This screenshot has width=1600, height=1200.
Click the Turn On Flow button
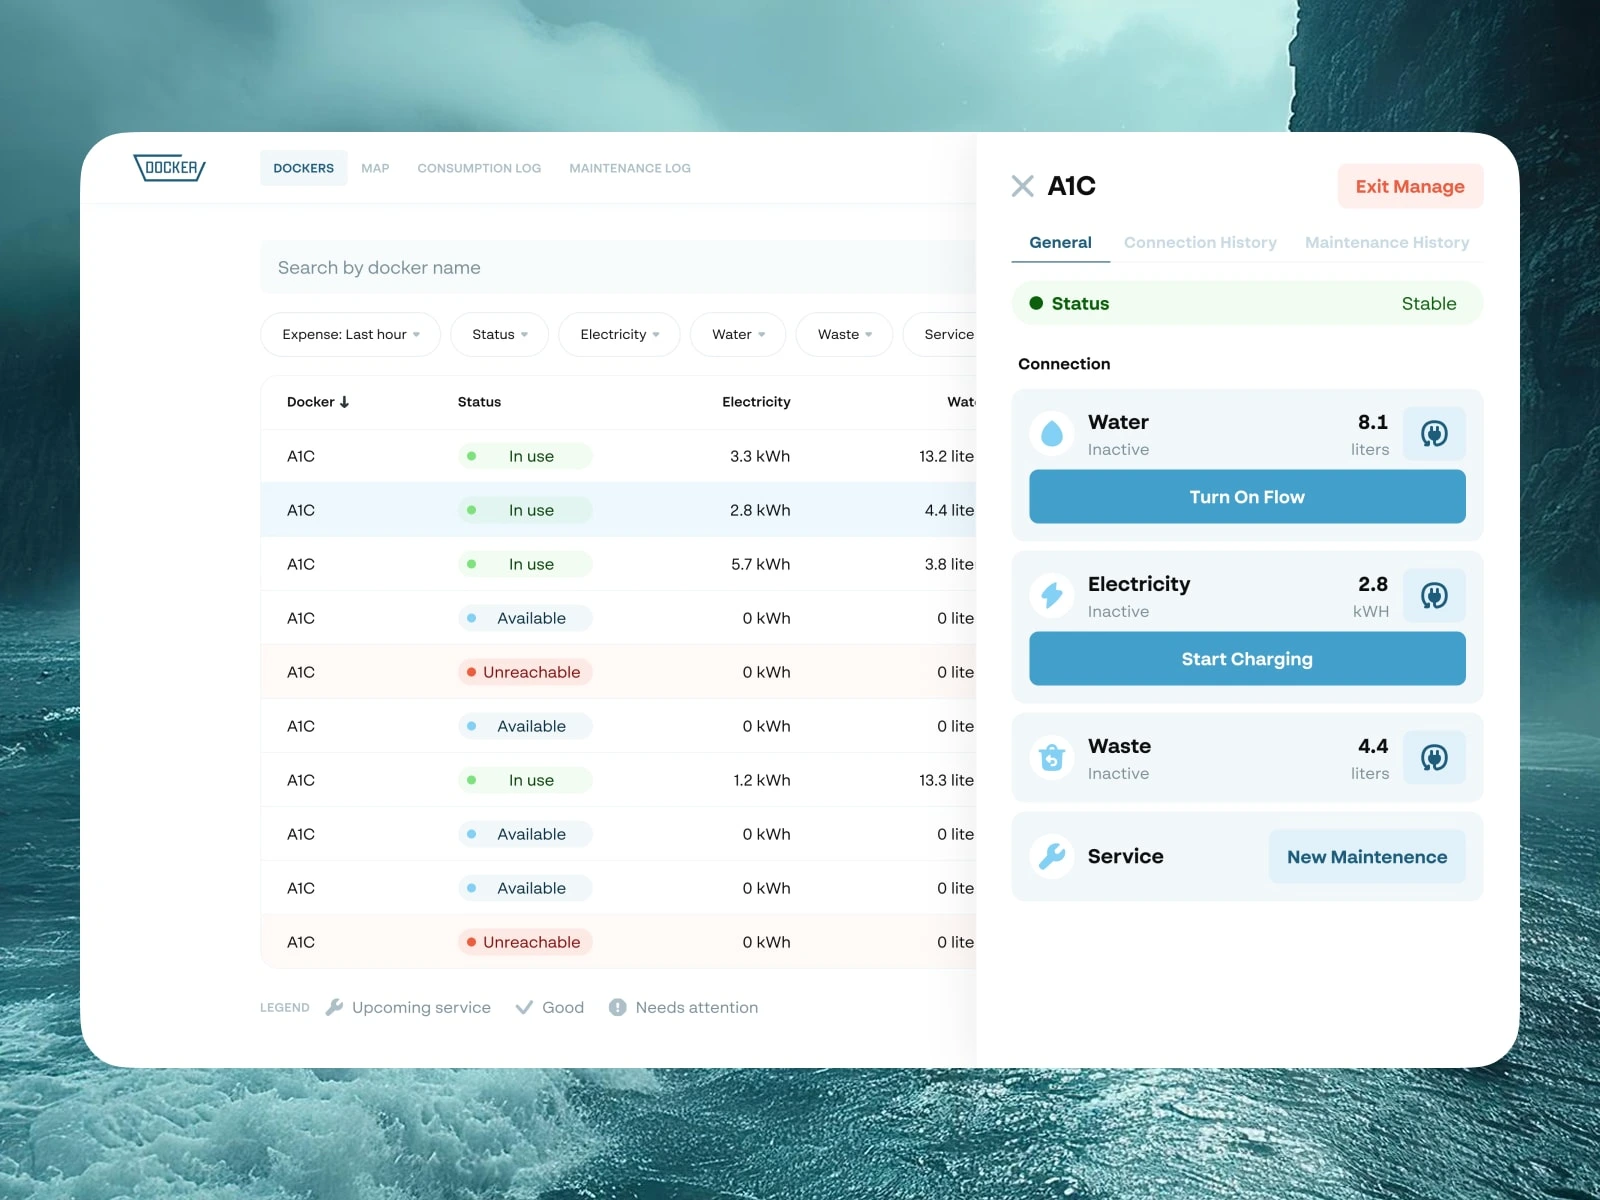pyautogui.click(x=1247, y=497)
